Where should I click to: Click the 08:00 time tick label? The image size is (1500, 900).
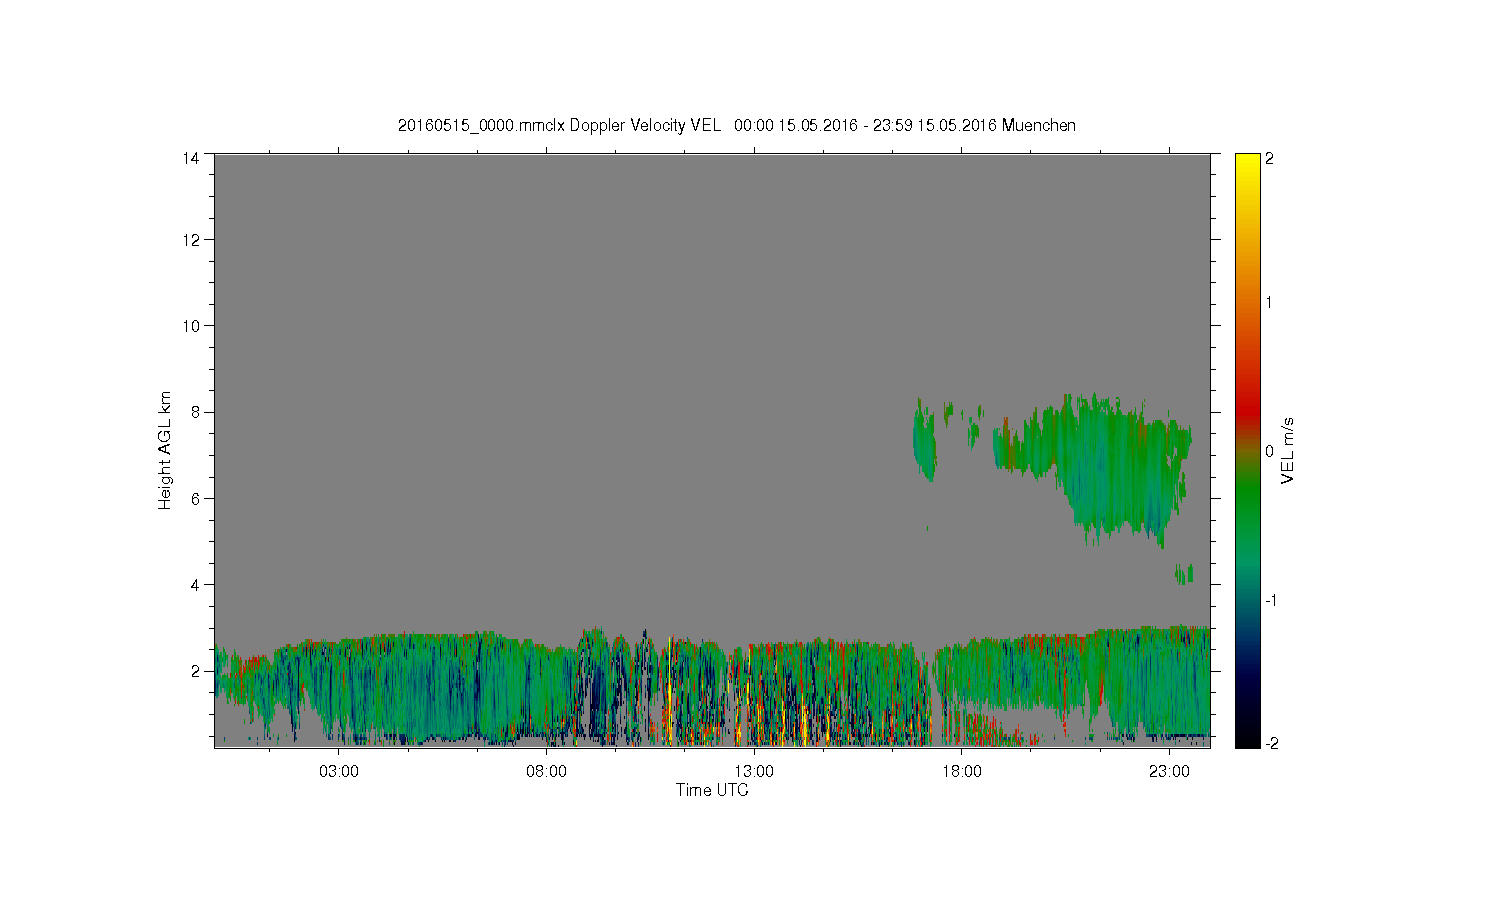[x=547, y=772]
